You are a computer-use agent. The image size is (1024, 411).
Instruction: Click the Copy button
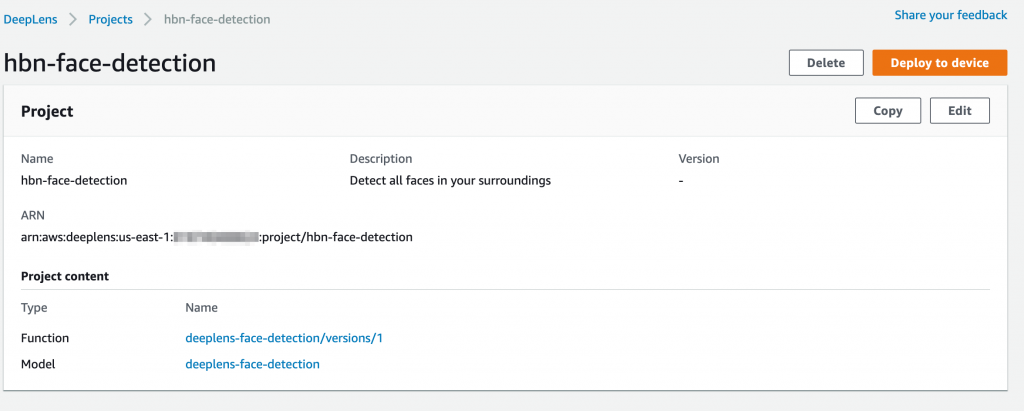(888, 111)
